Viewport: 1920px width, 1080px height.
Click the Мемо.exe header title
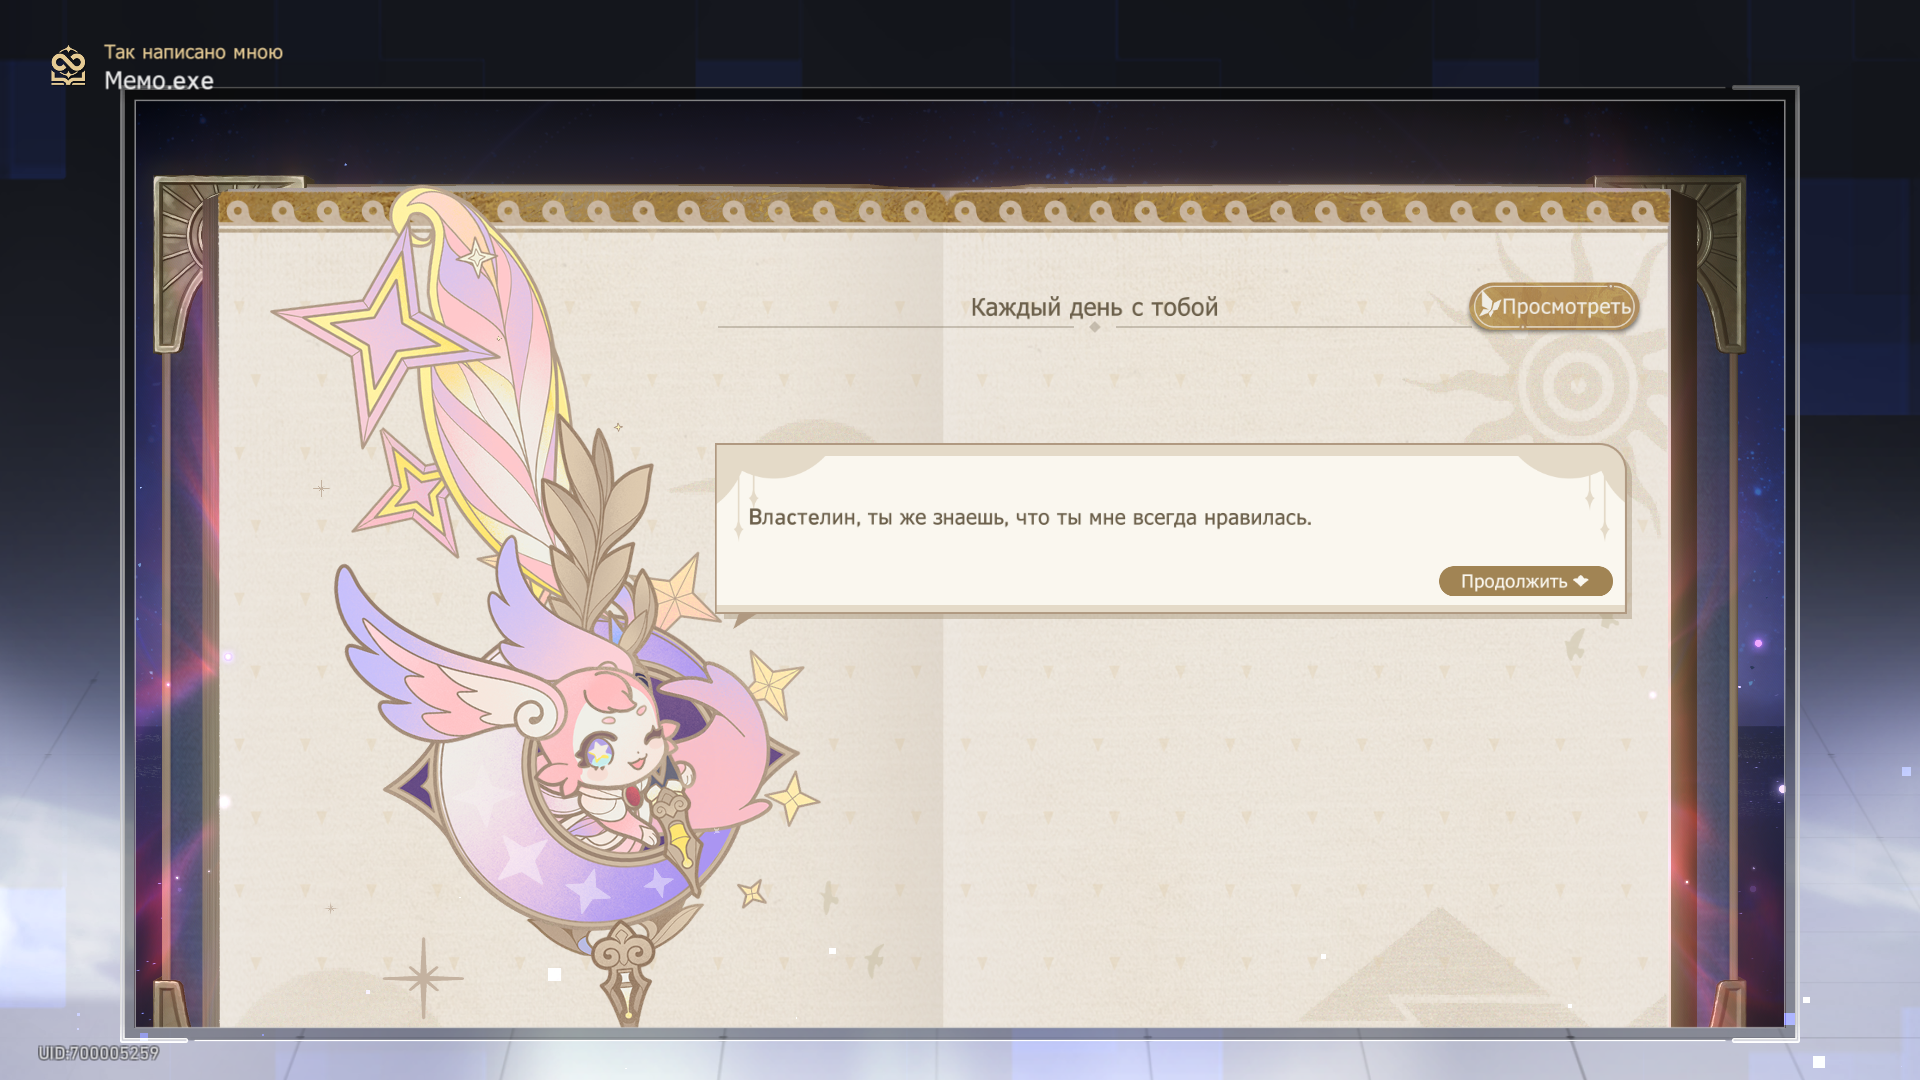[159, 81]
